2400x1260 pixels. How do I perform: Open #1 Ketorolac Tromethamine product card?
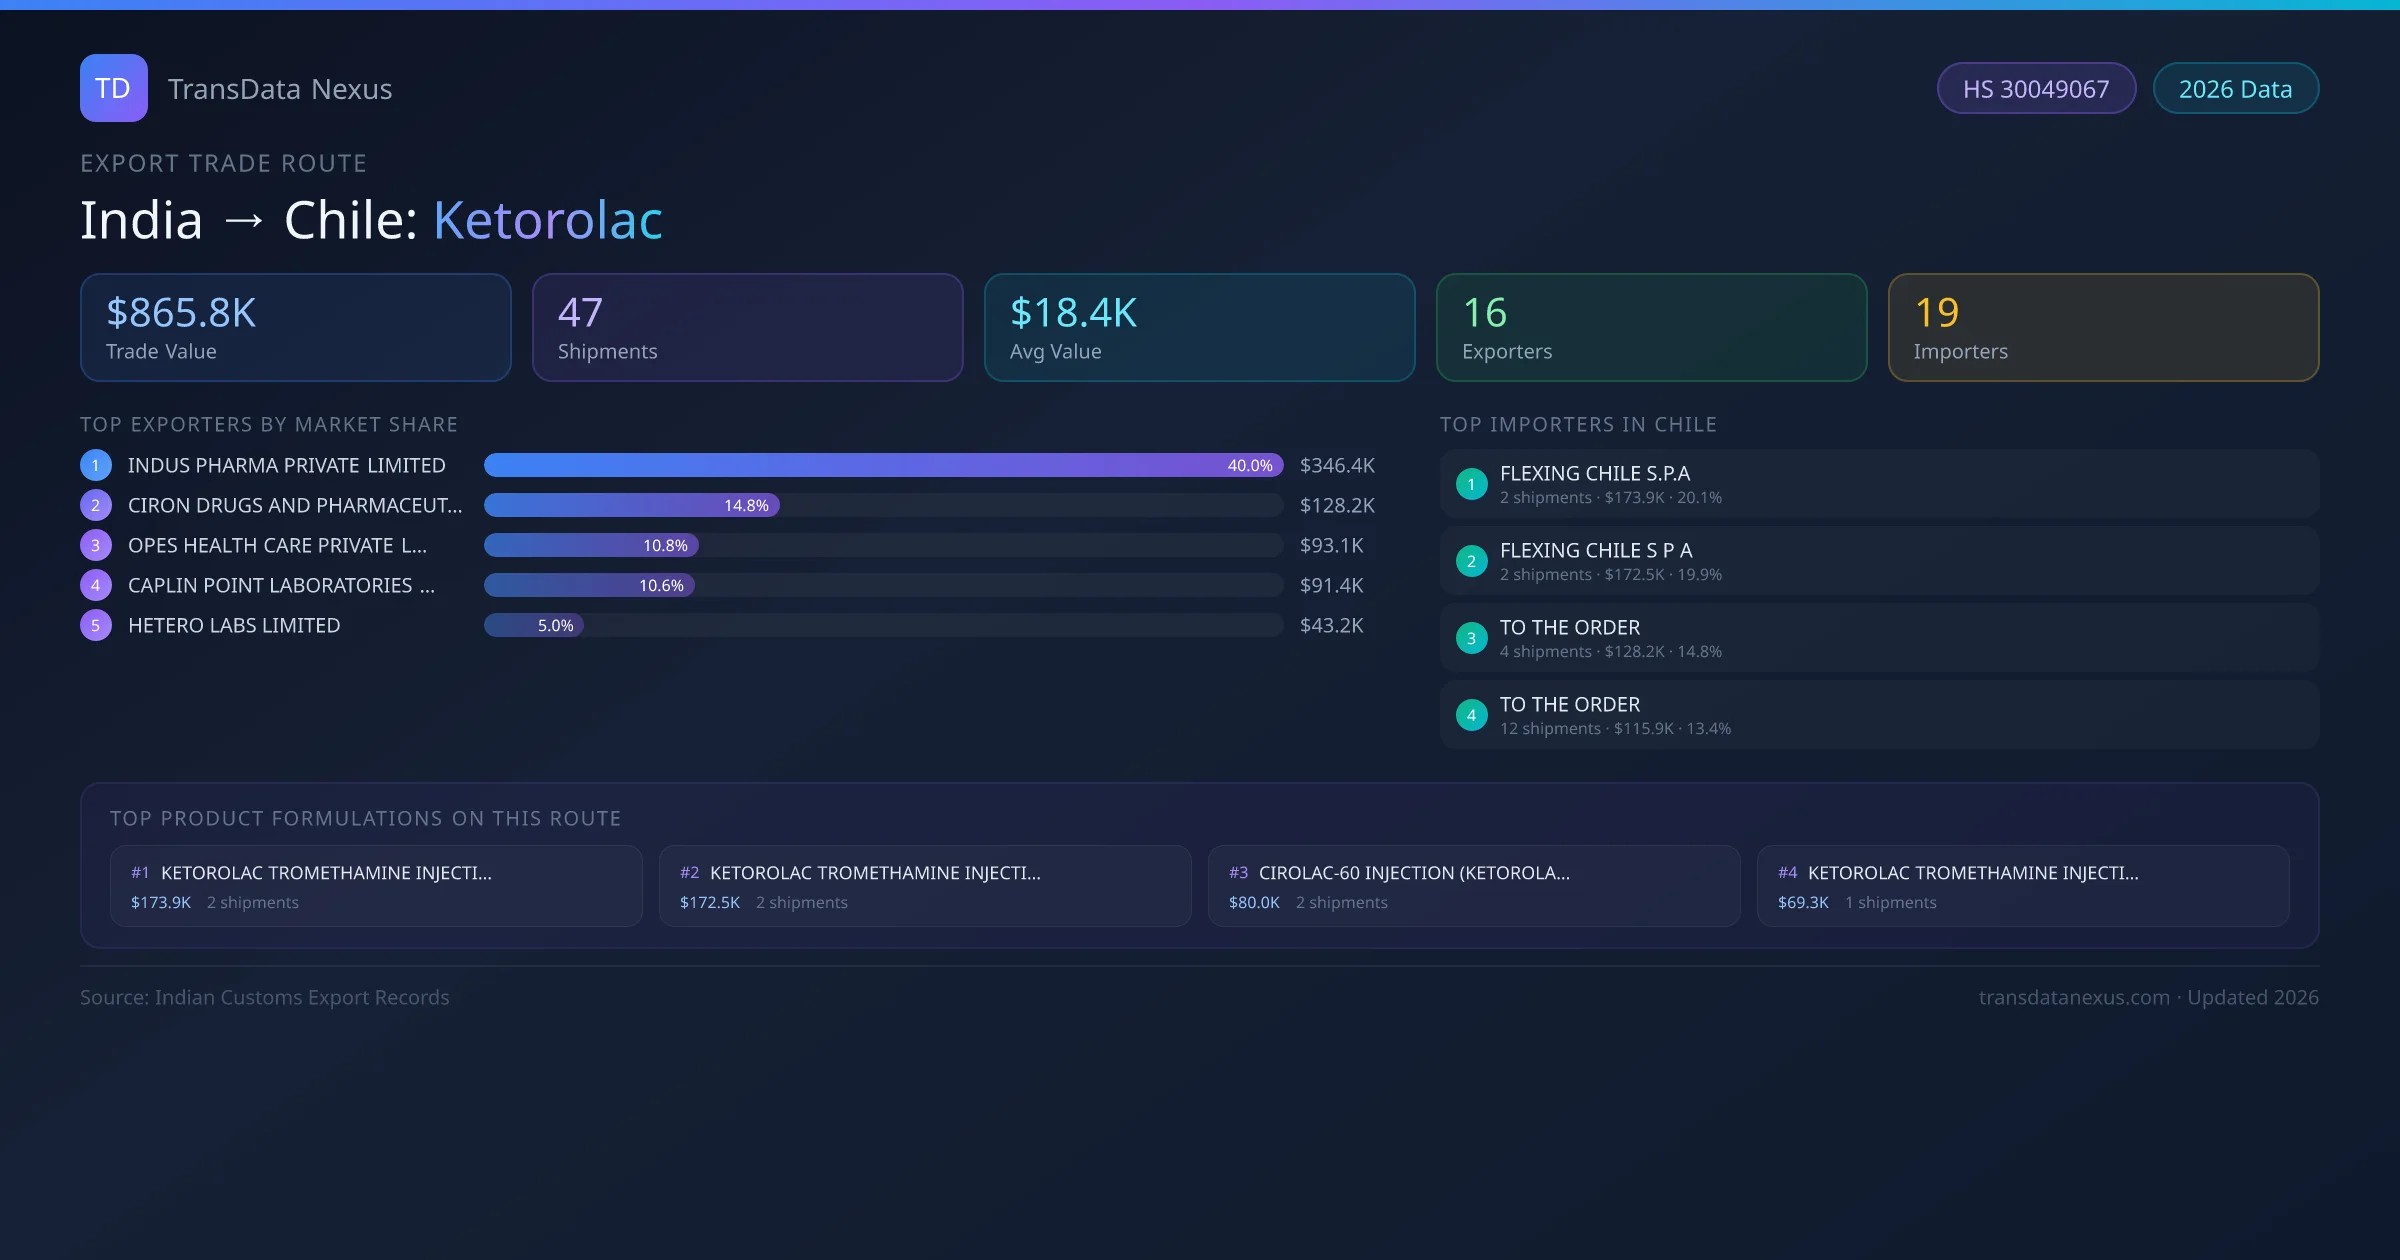pyautogui.click(x=375, y=886)
